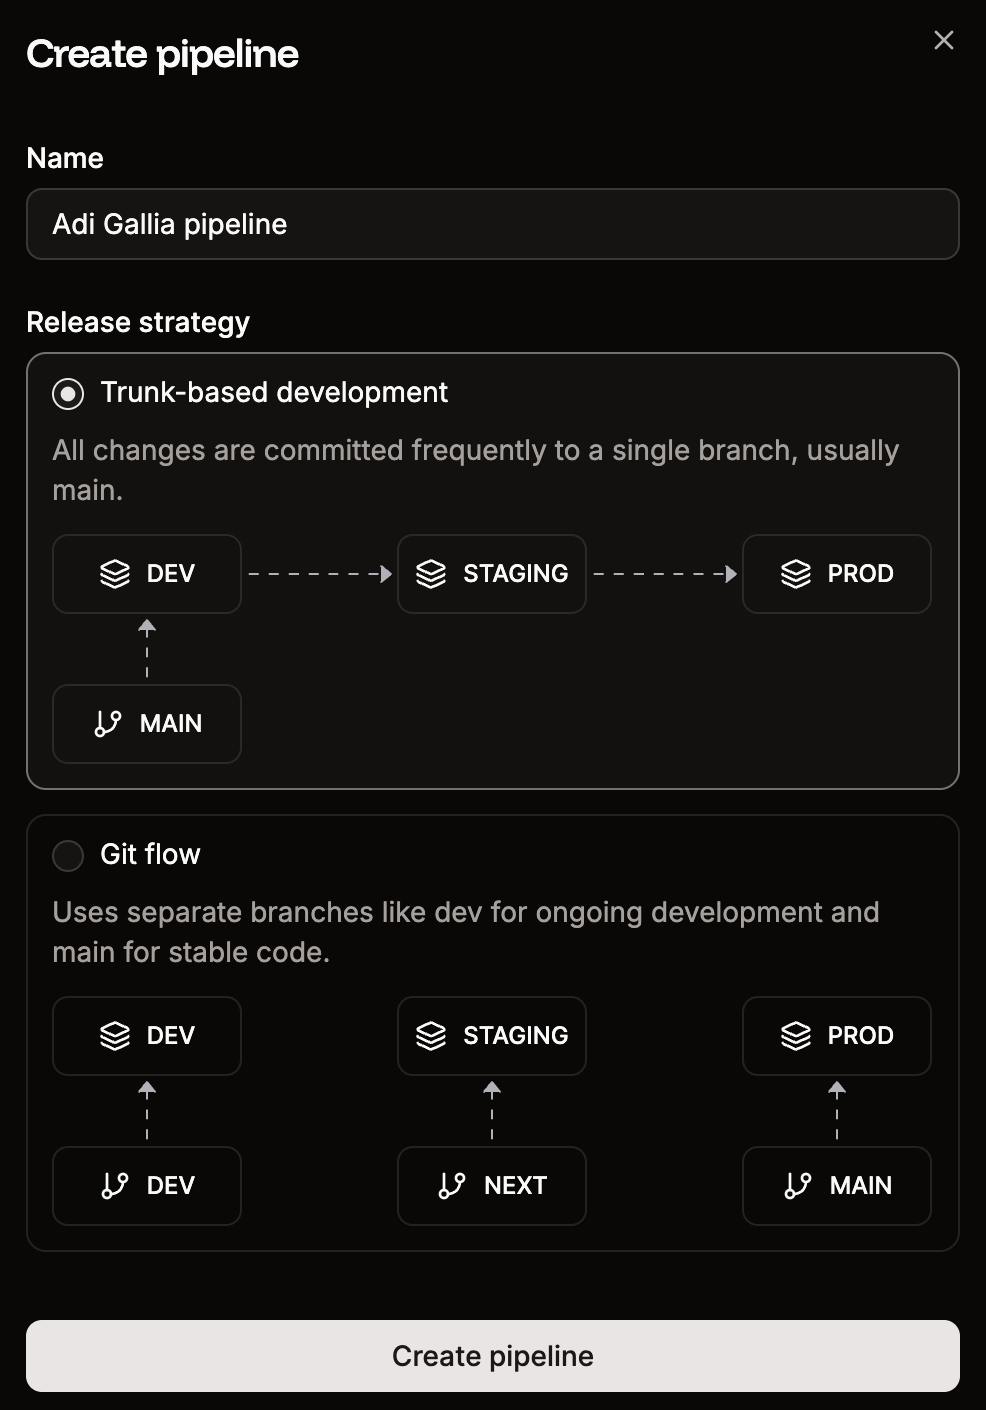Select the Trunk-based development radio button
This screenshot has width=986, height=1410.
tap(68, 394)
